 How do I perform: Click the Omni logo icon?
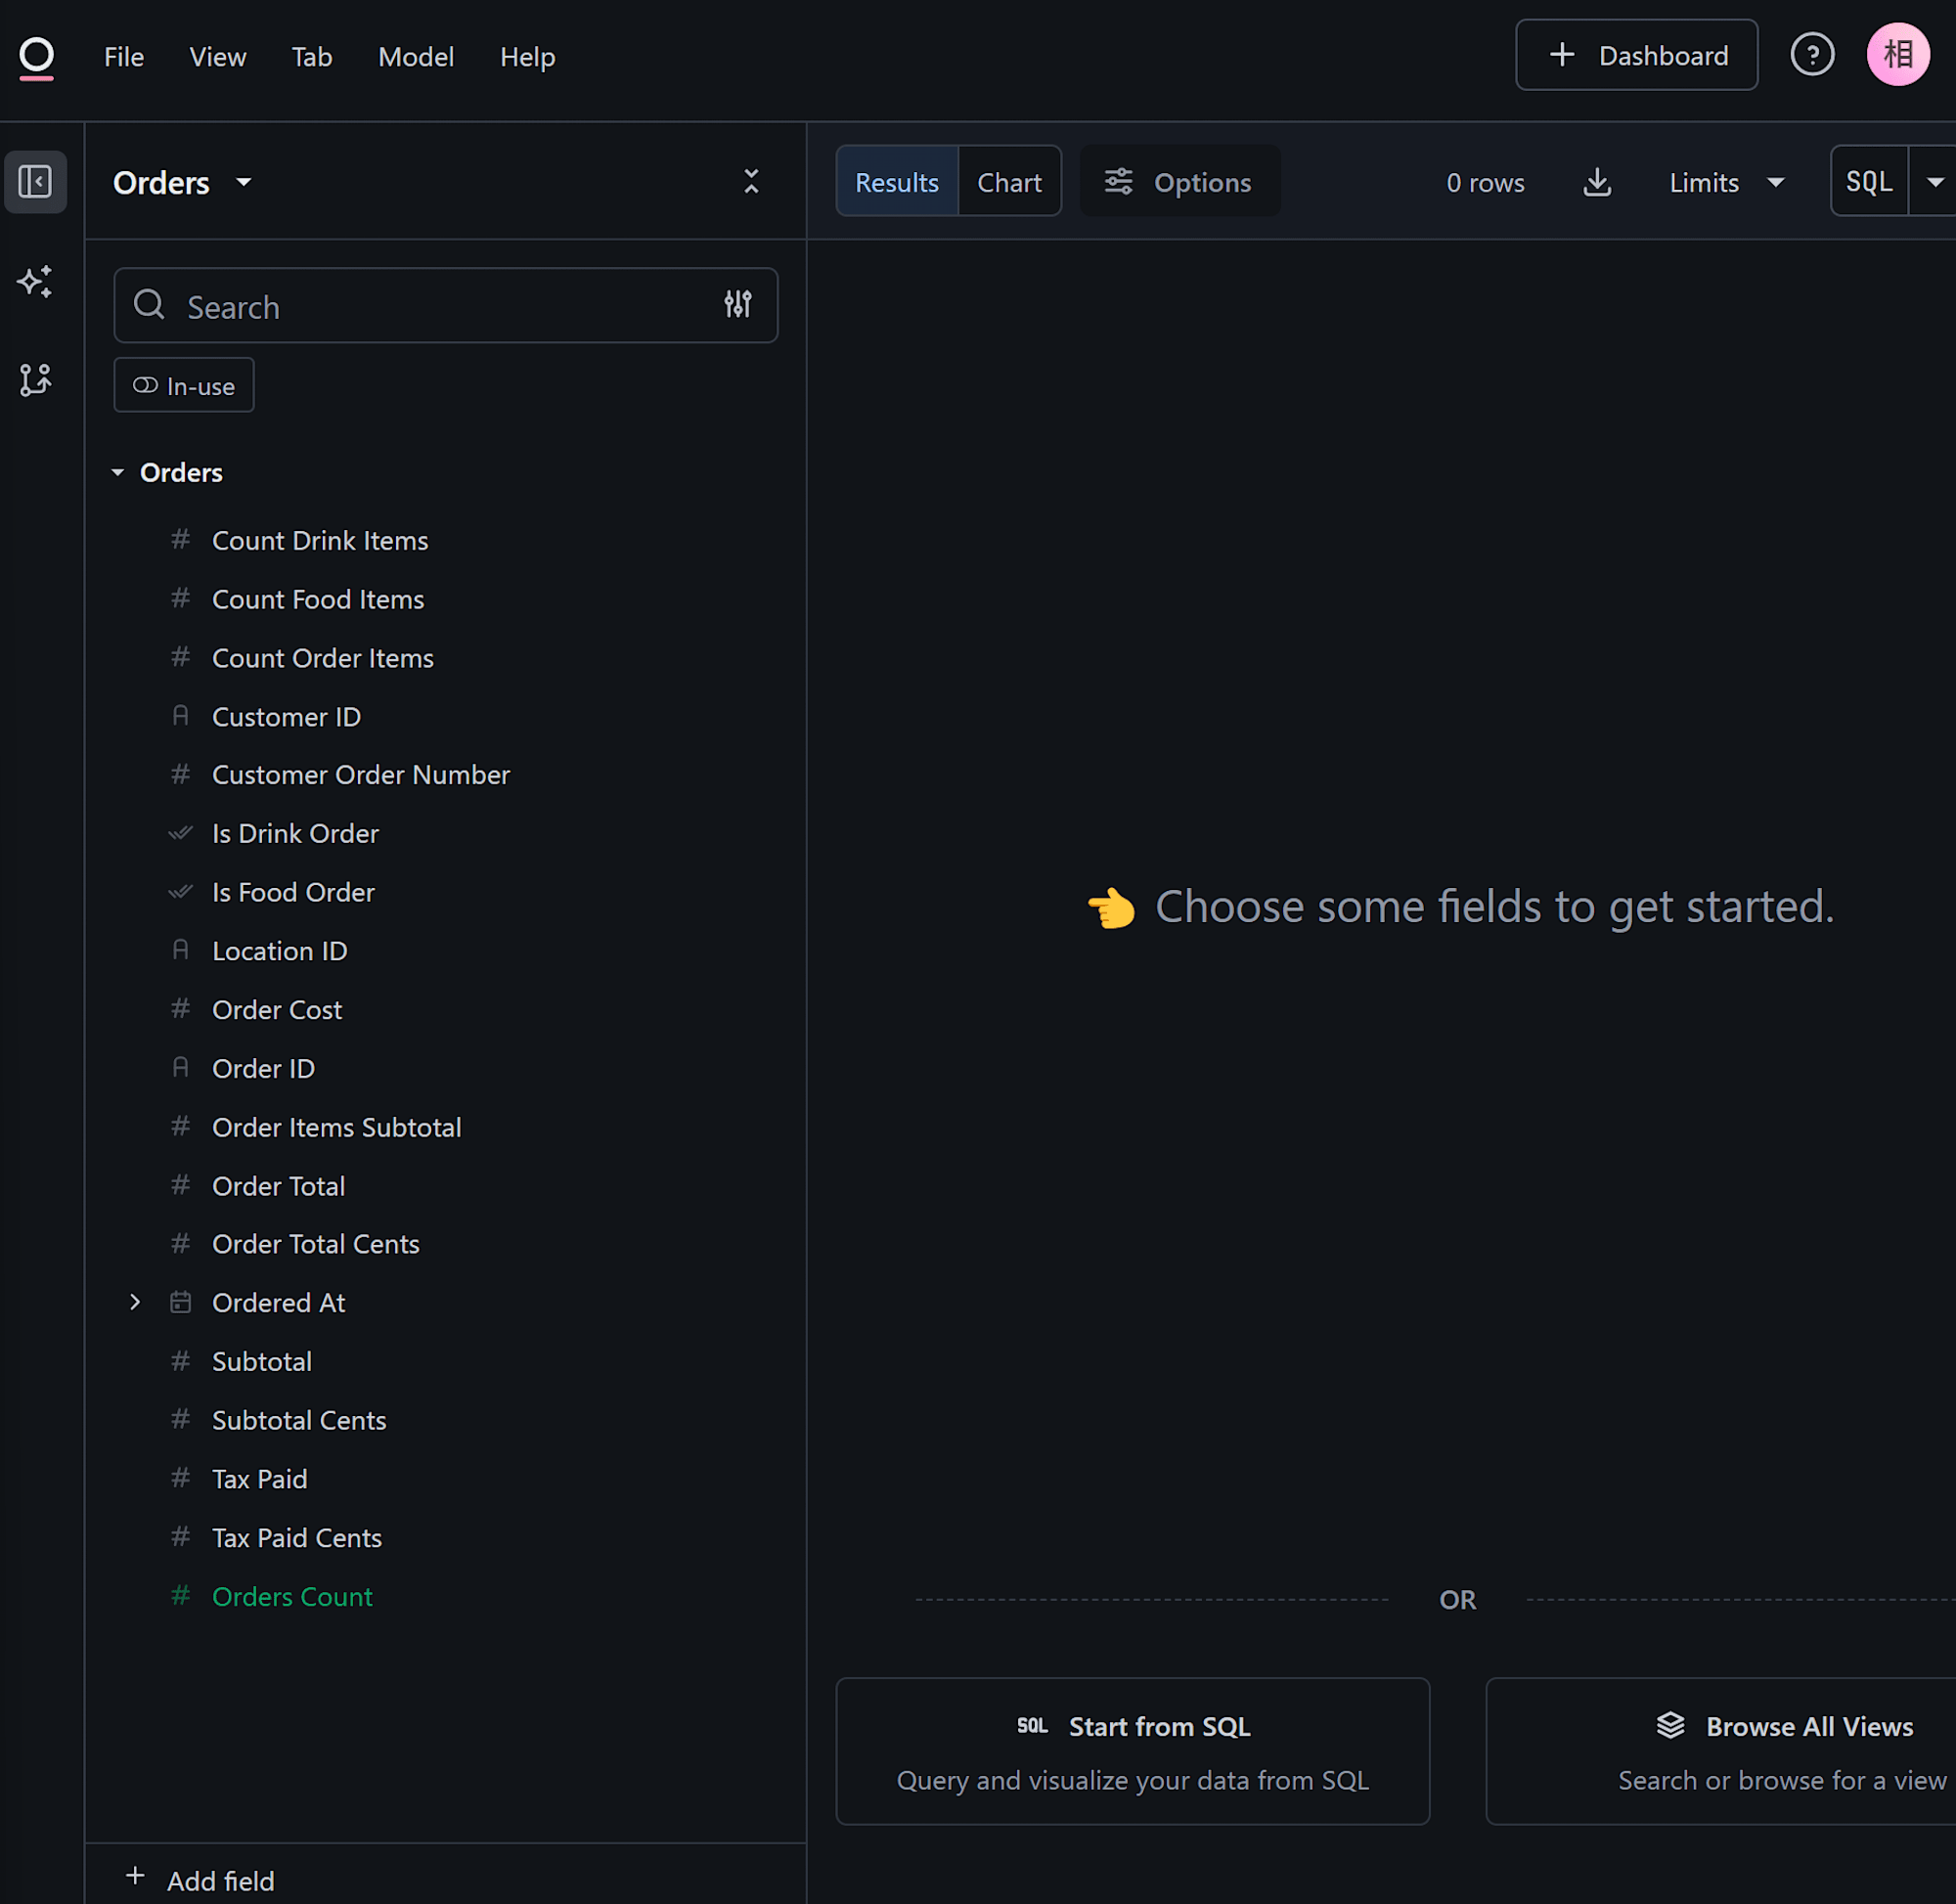point(36,58)
